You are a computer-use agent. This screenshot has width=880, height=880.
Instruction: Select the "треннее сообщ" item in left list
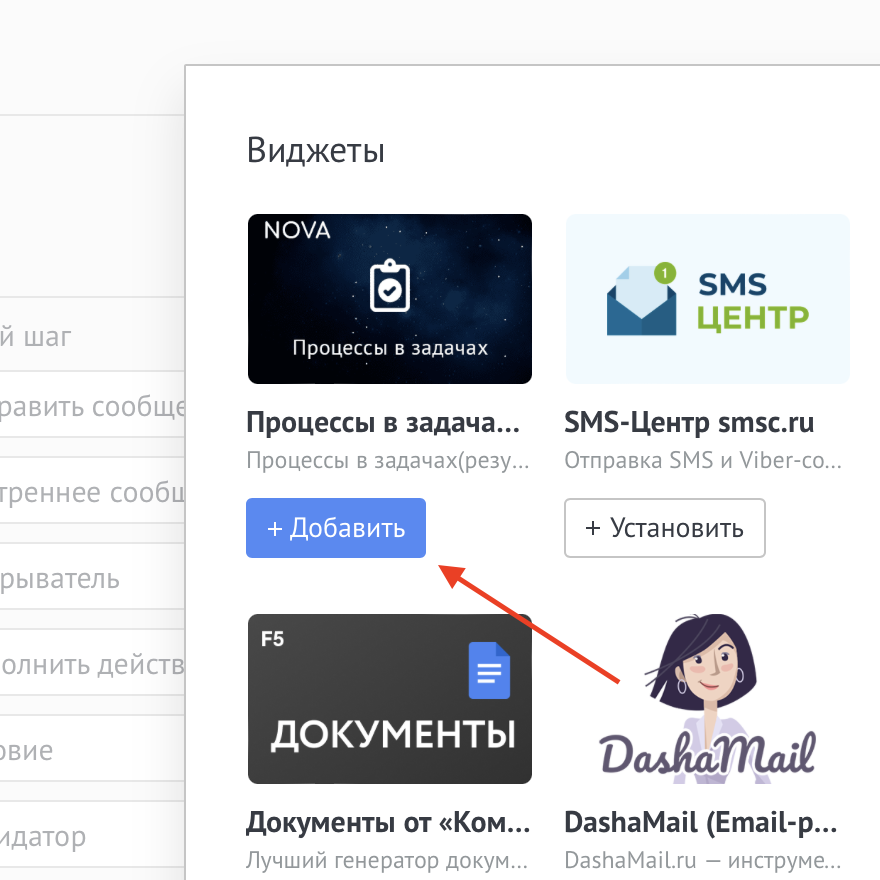(x=93, y=493)
